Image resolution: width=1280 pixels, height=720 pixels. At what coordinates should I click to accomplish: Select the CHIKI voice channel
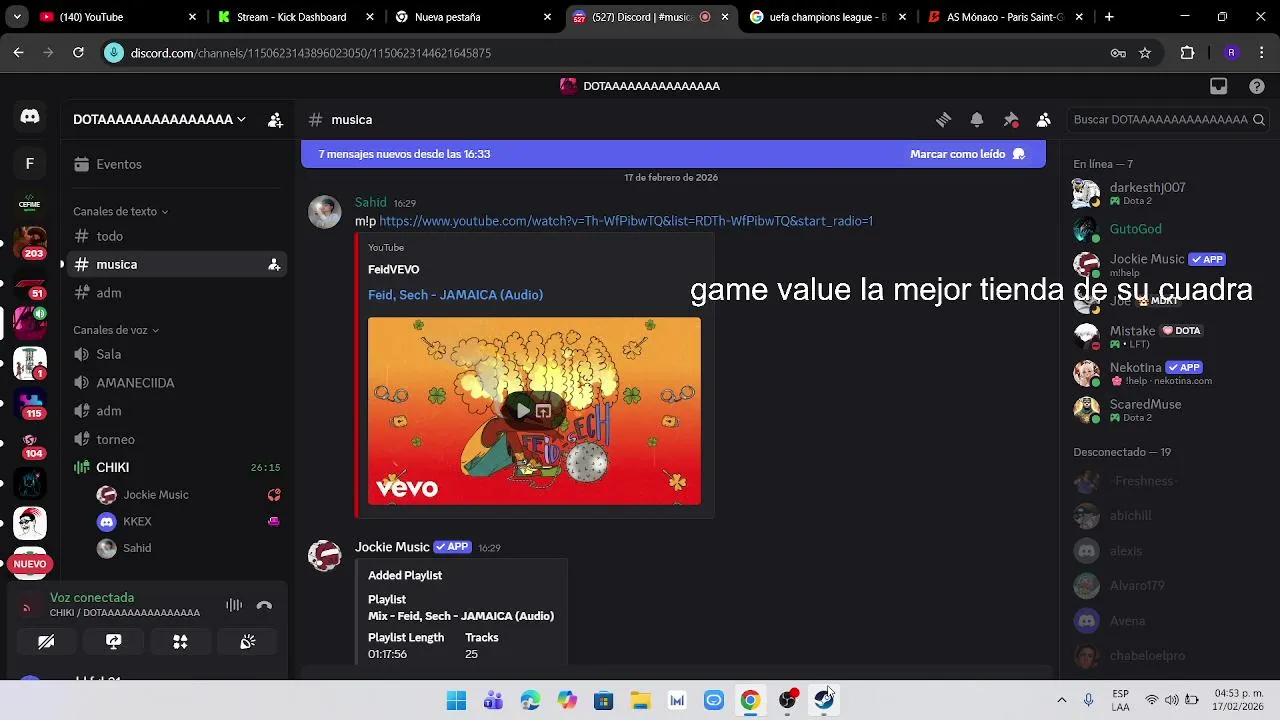point(175,468)
